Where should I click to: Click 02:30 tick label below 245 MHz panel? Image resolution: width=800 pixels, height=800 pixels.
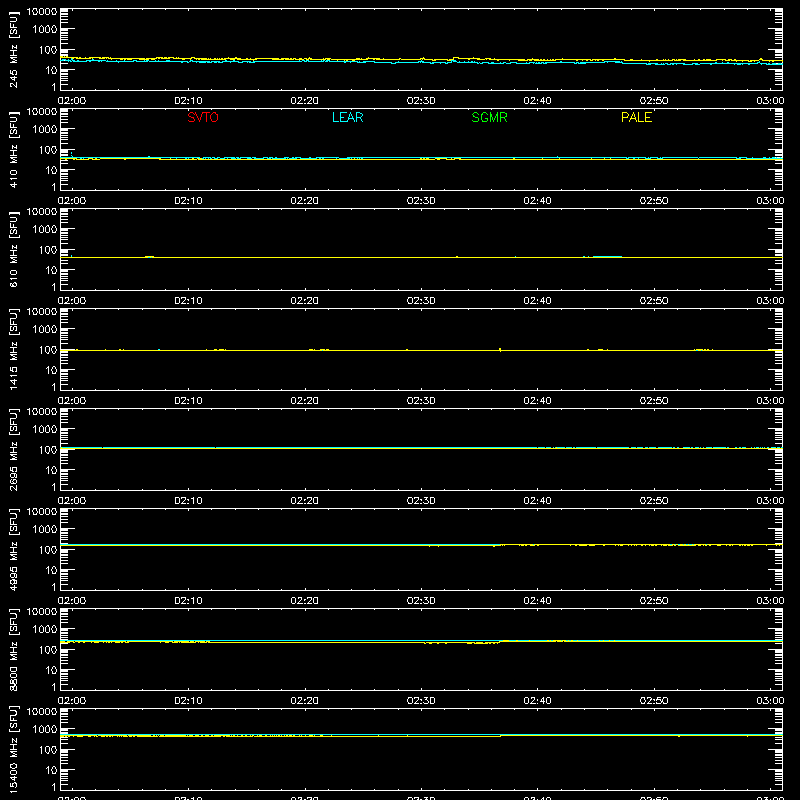point(421,101)
